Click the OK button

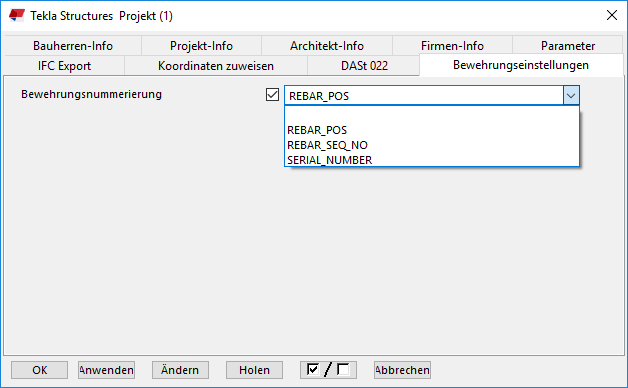click(x=39, y=370)
